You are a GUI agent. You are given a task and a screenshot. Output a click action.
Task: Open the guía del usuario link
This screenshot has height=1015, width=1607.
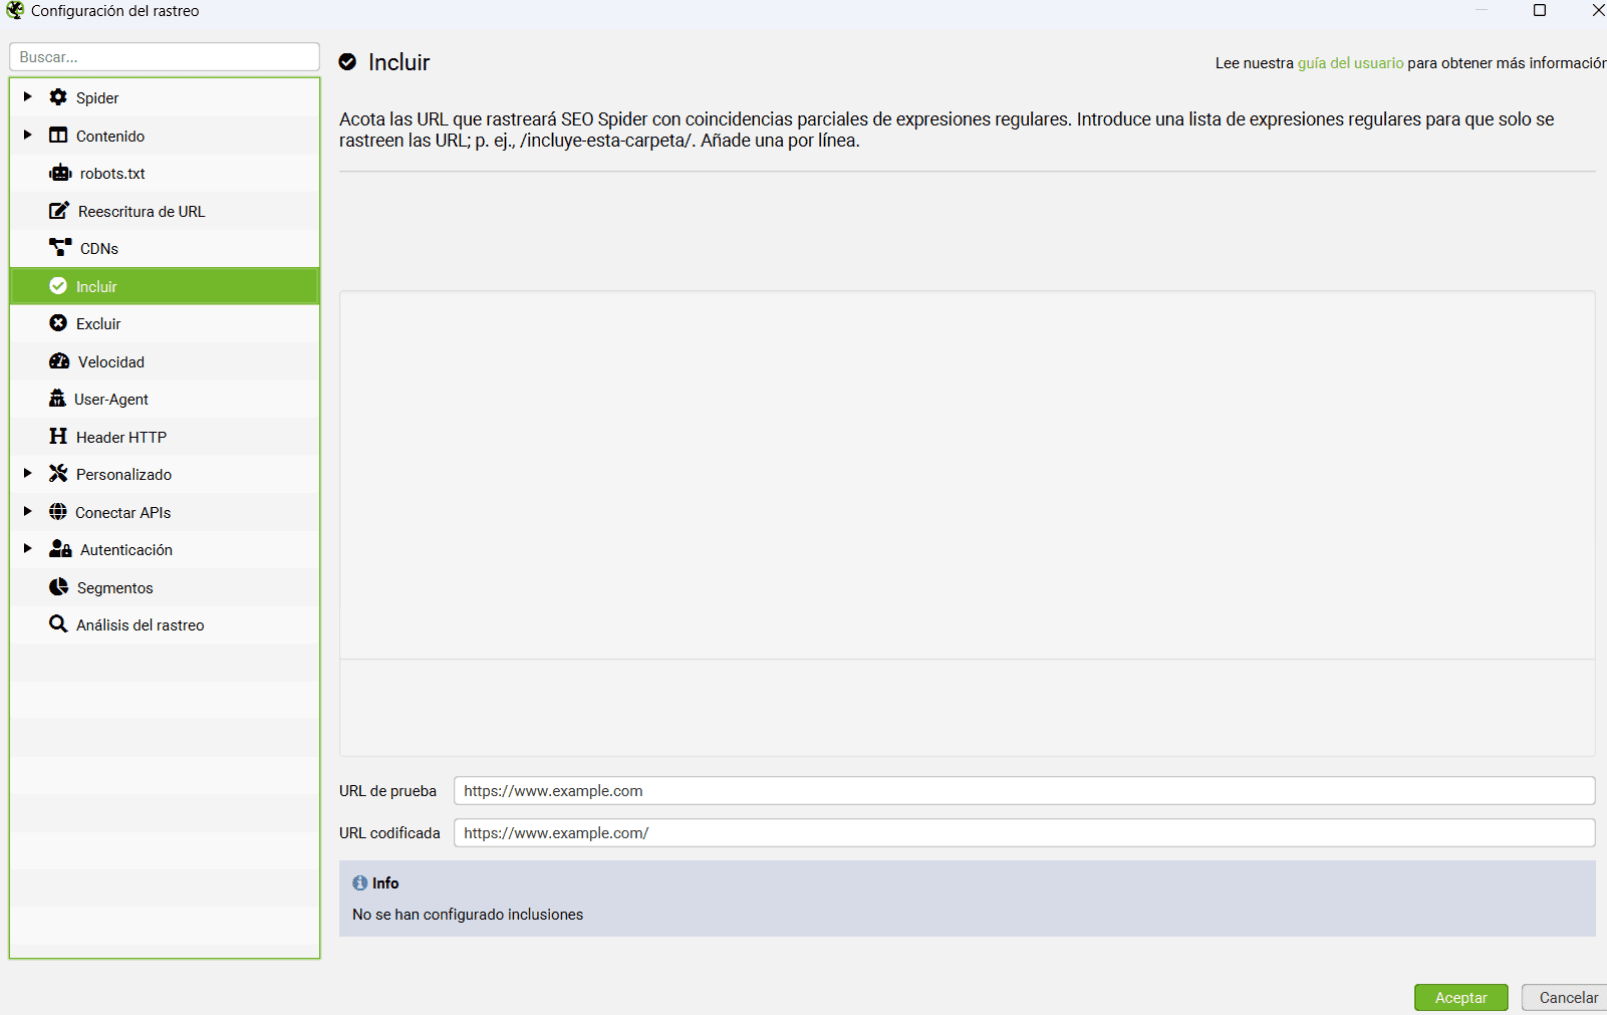click(x=1350, y=63)
